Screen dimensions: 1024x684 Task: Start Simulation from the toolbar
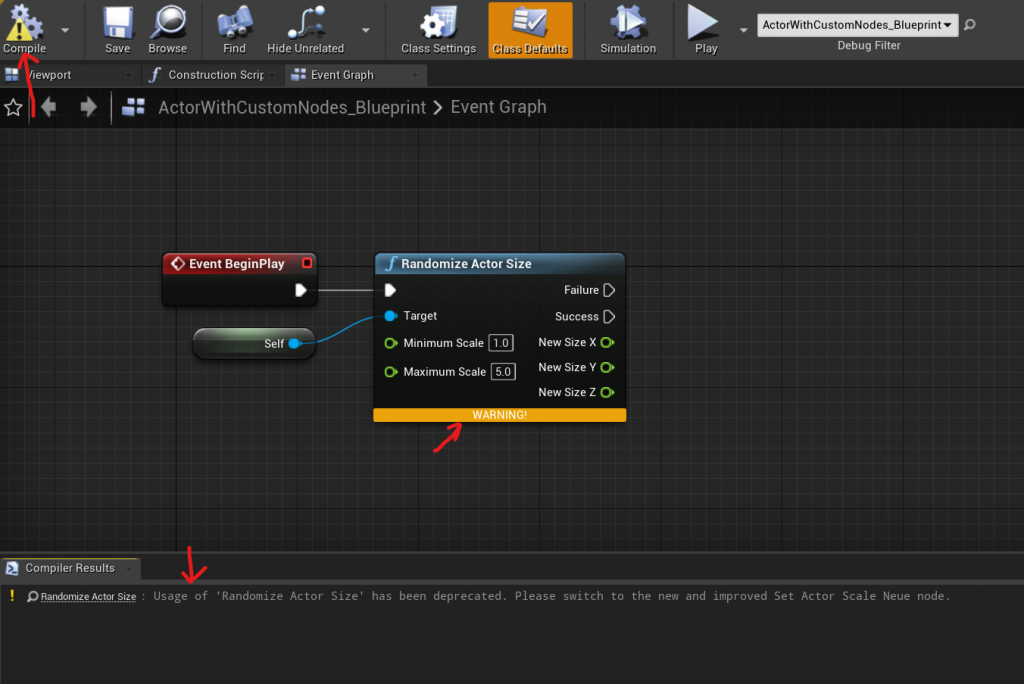pyautogui.click(x=628, y=24)
